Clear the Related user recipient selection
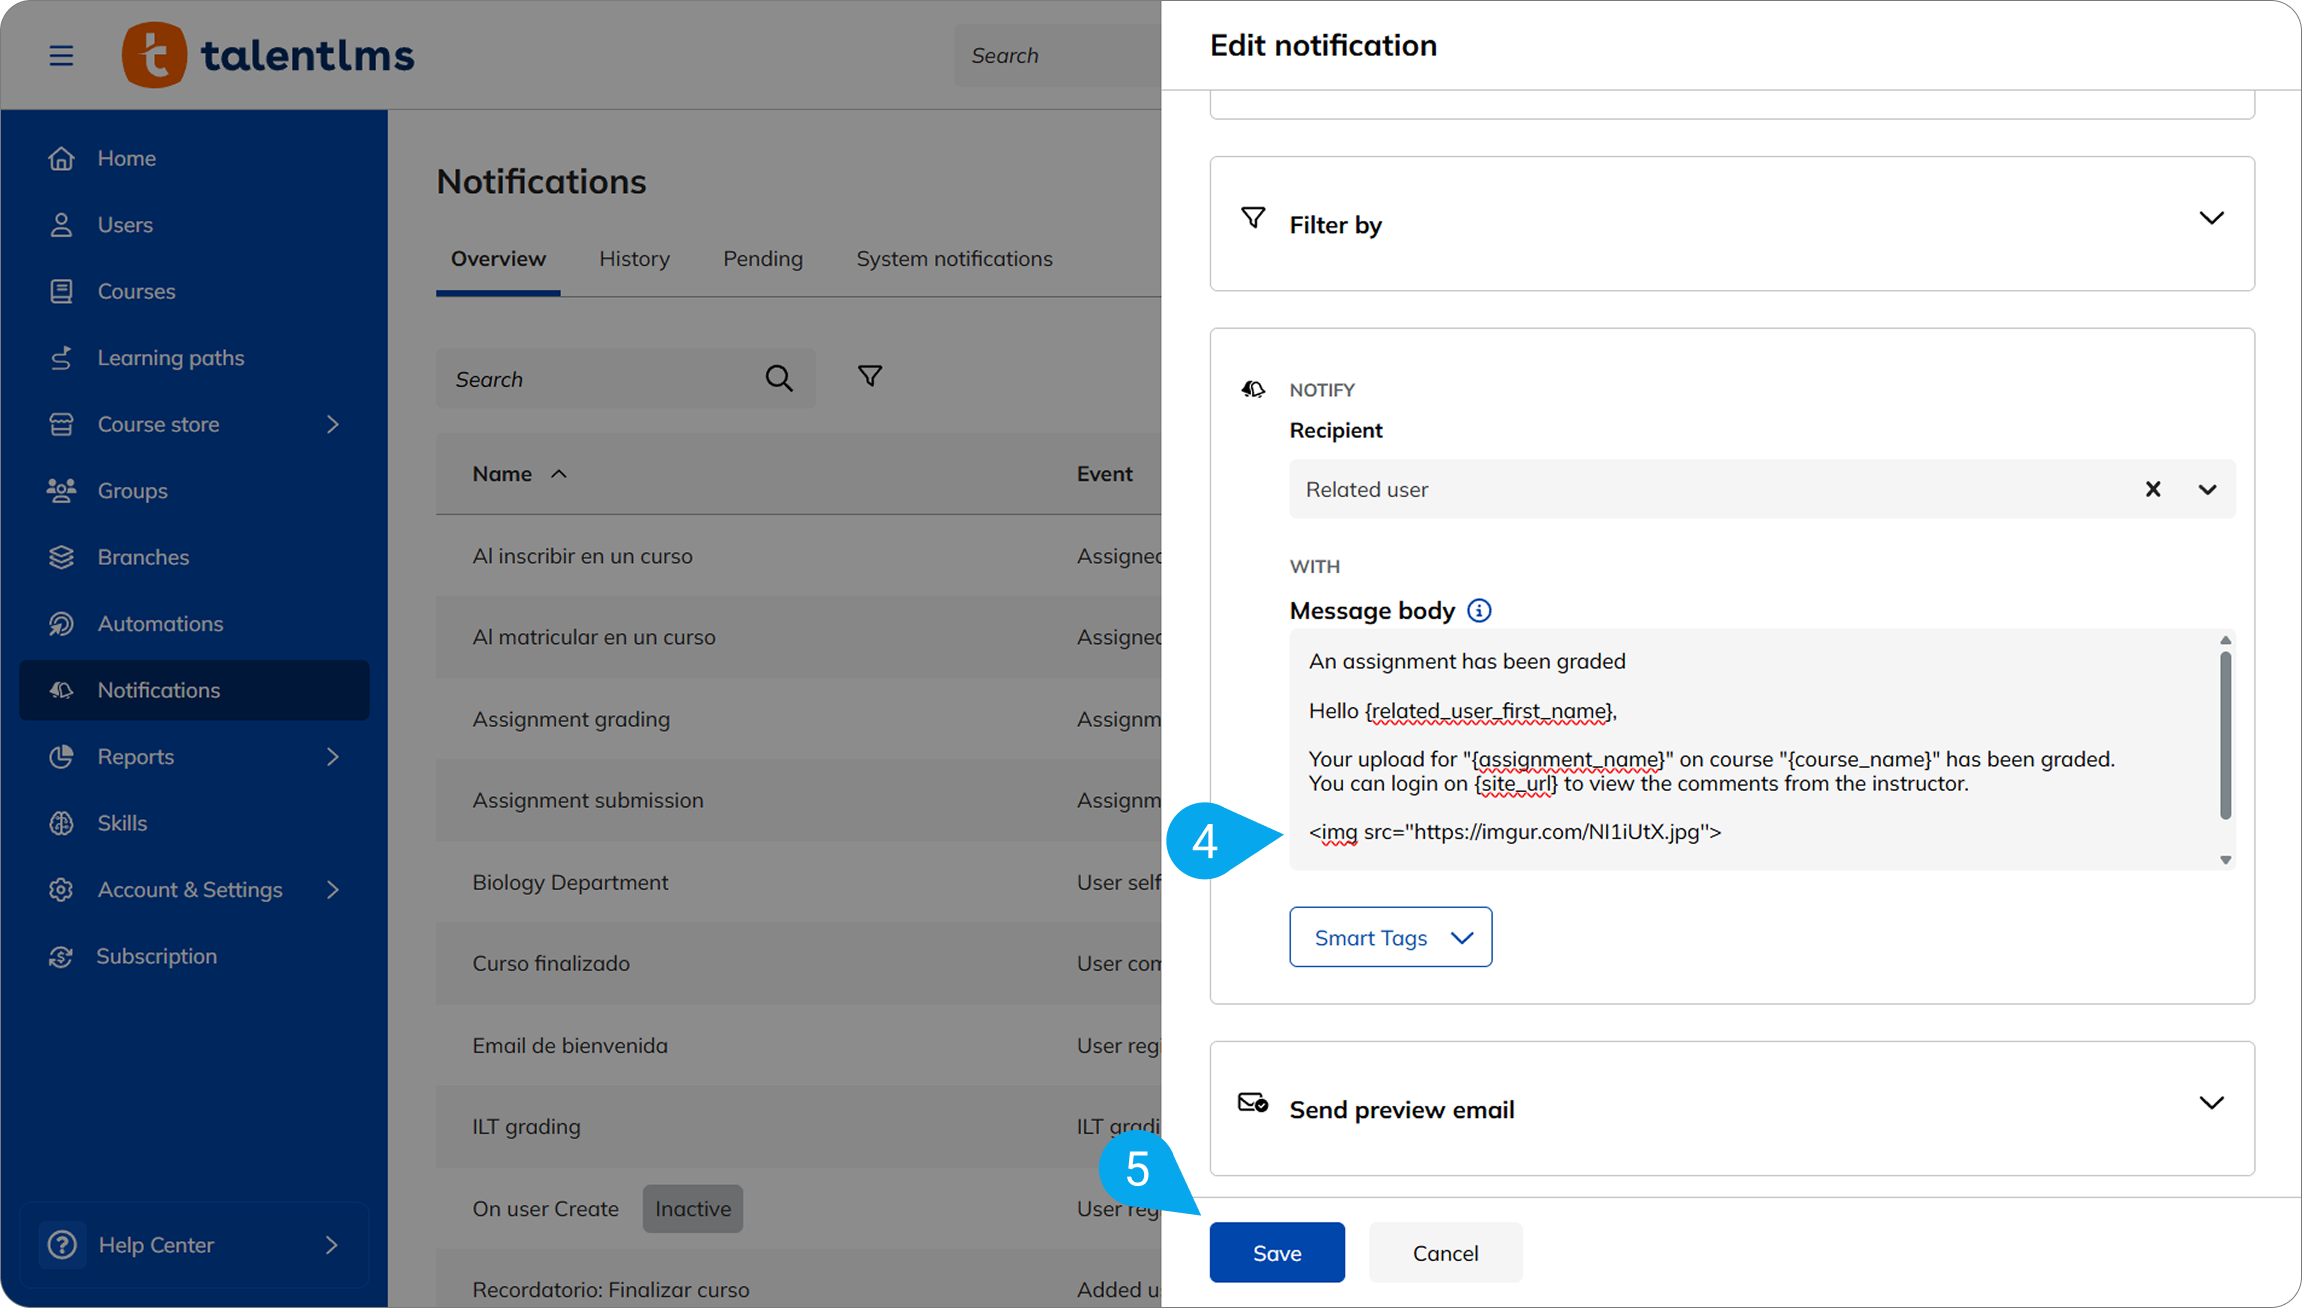2302x1308 pixels. 2153,489
